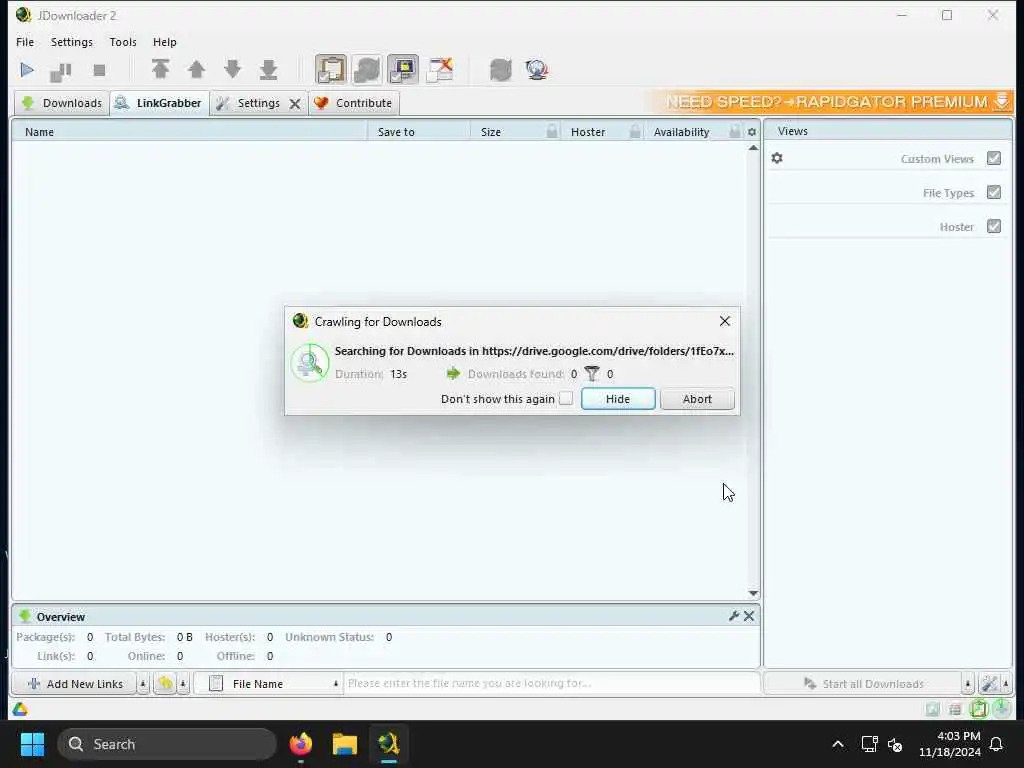Open the column settings gear in table header
1024x768 pixels.
coord(752,132)
